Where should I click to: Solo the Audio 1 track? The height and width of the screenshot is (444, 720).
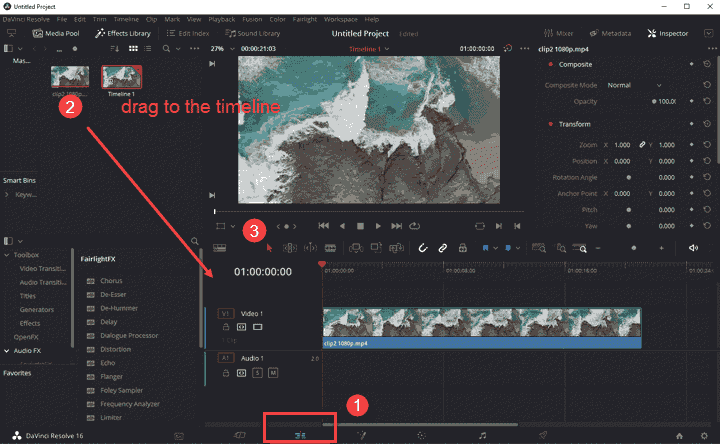click(258, 373)
